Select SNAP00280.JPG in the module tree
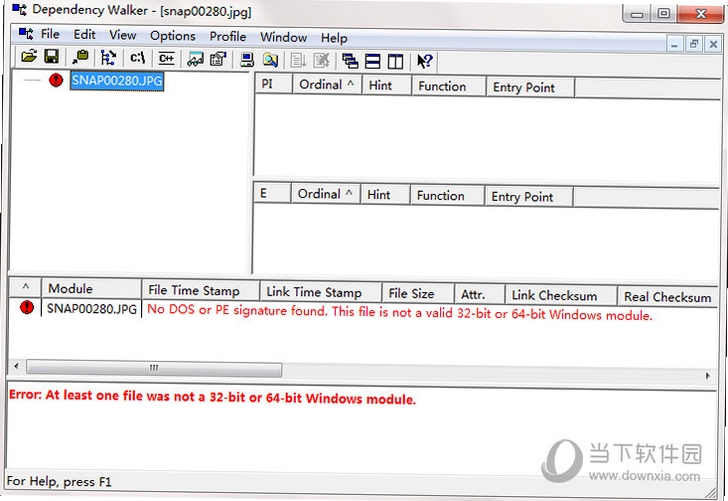The height and width of the screenshot is (501, 728). pos(117,81)
